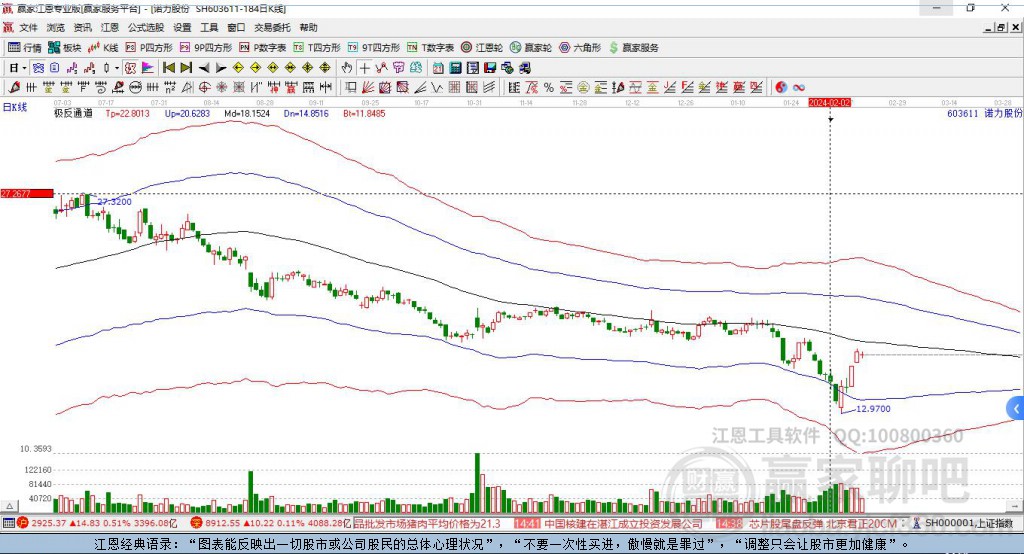Click the 沪 index status icon
1024x554 pixels.
point(23,523)
